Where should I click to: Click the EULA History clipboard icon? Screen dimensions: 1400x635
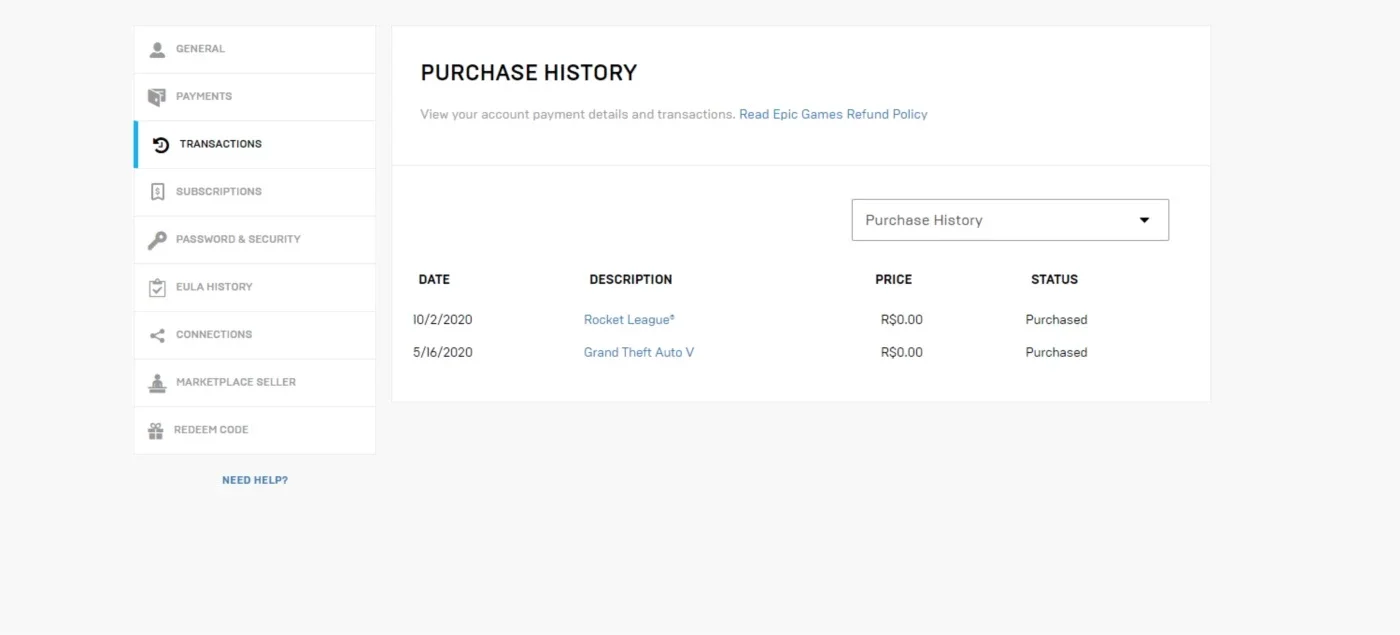coord(157,287)
